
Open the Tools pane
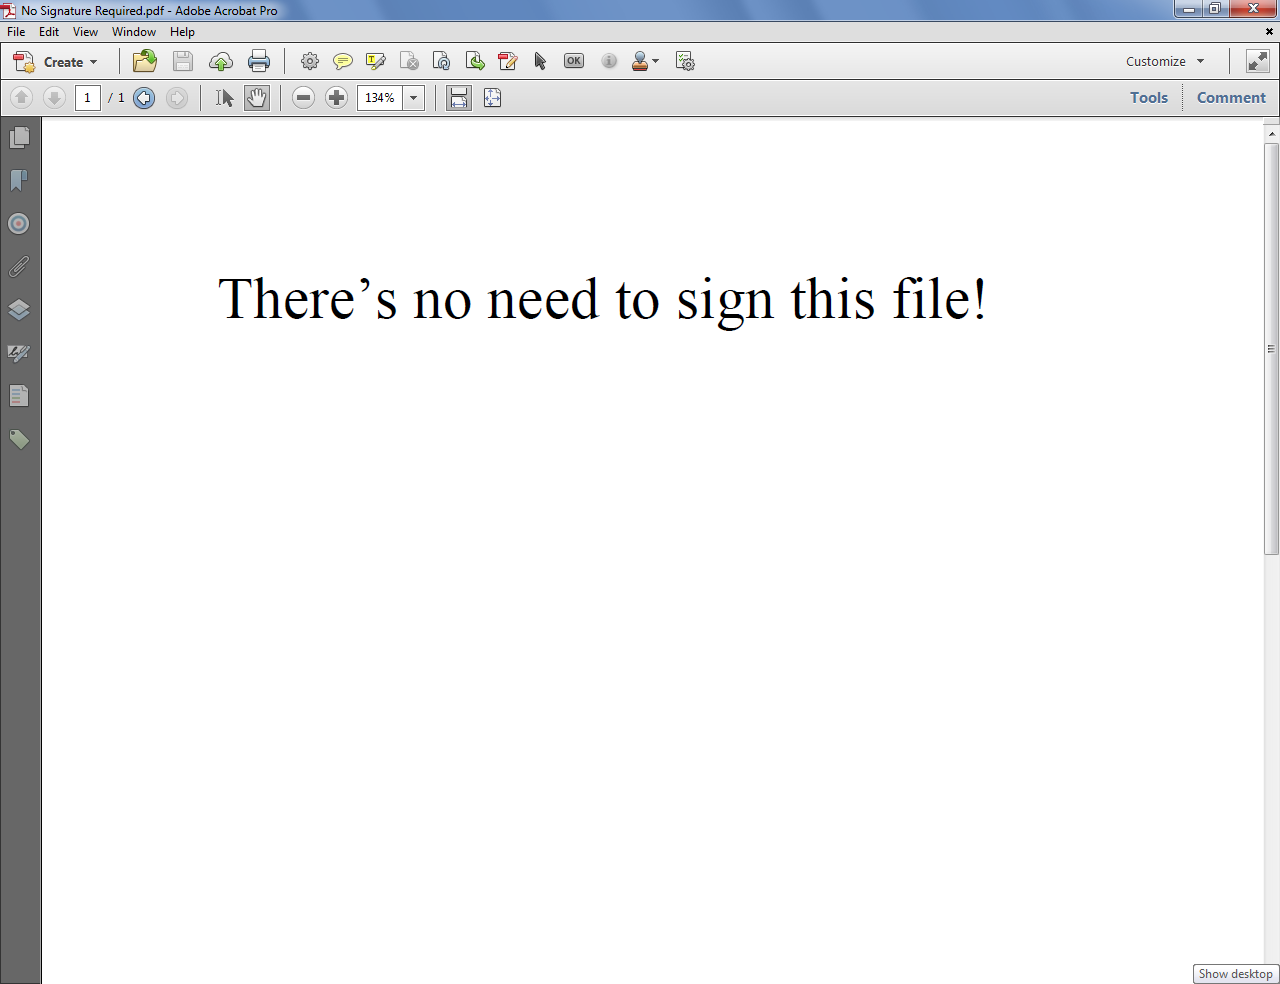click(x=1149, y=97)
